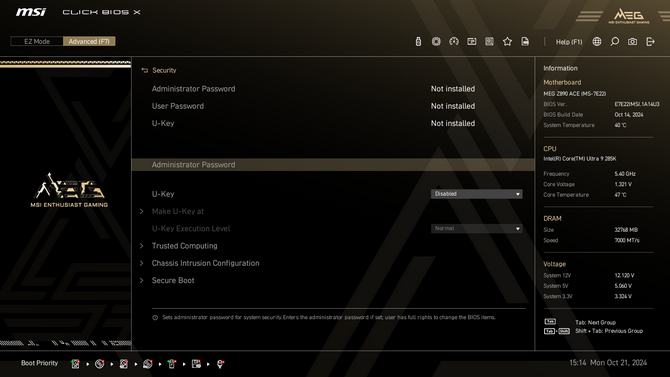Open the U-Key Execution Level Normal dropdown
This screenshot has width=670, height=377.
point(476,229)
